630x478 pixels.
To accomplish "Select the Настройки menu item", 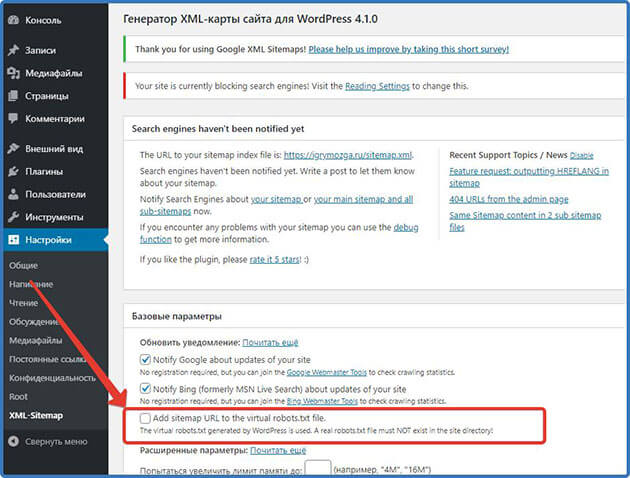I will (54, 240).
